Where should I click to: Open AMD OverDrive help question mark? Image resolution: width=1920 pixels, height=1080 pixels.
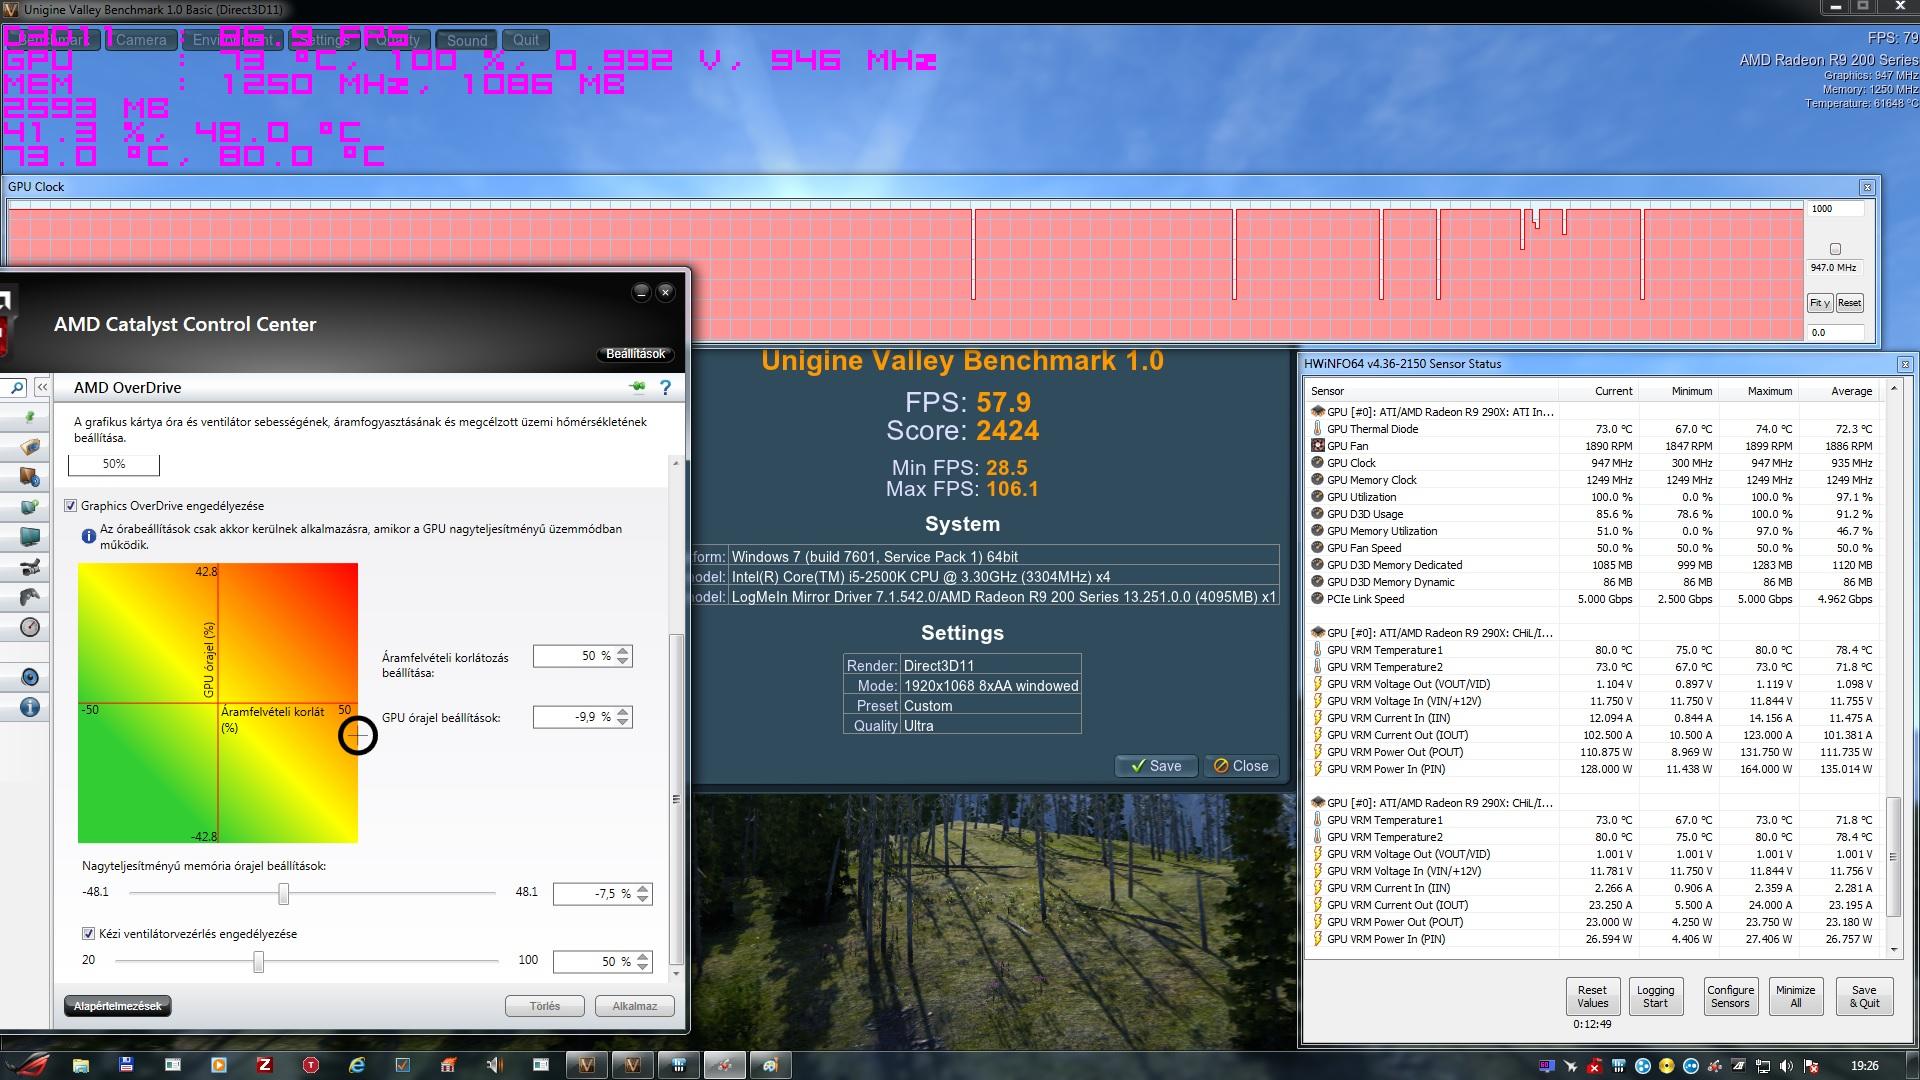pos(665,387)
